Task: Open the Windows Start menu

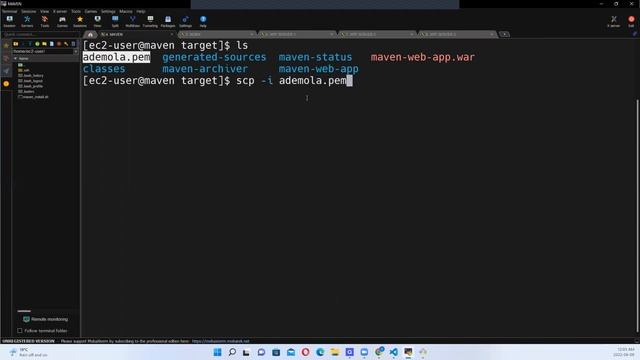Action: click(218, 352)
